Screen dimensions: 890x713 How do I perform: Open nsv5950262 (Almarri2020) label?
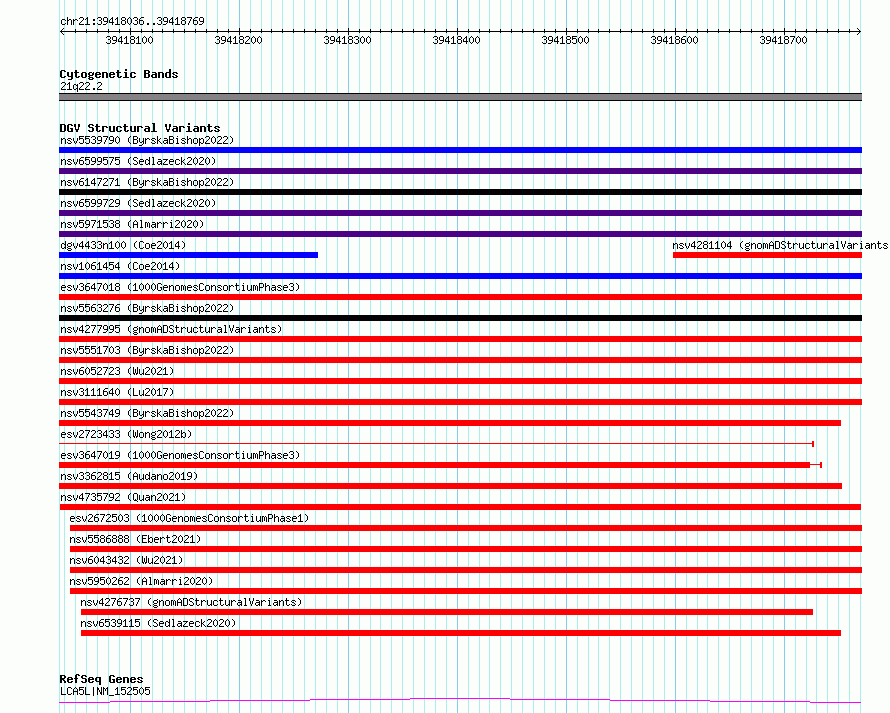141,581
